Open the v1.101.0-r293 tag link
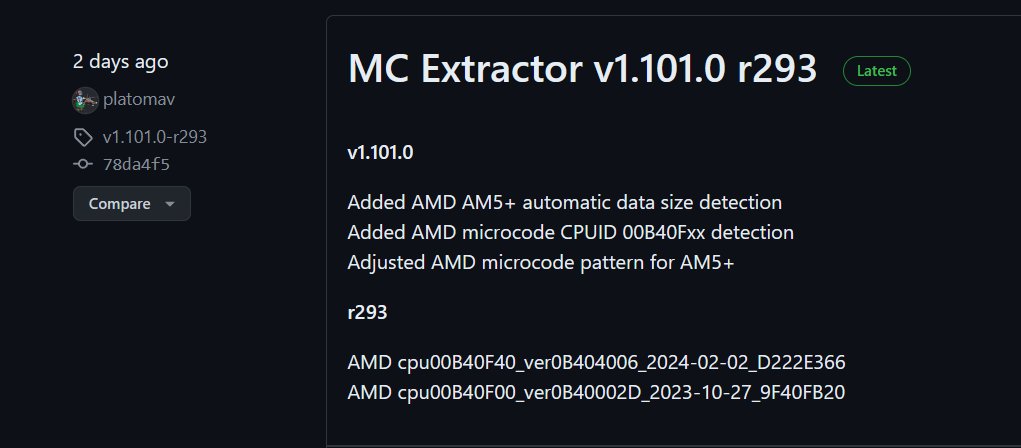 (x=154, y=137)
